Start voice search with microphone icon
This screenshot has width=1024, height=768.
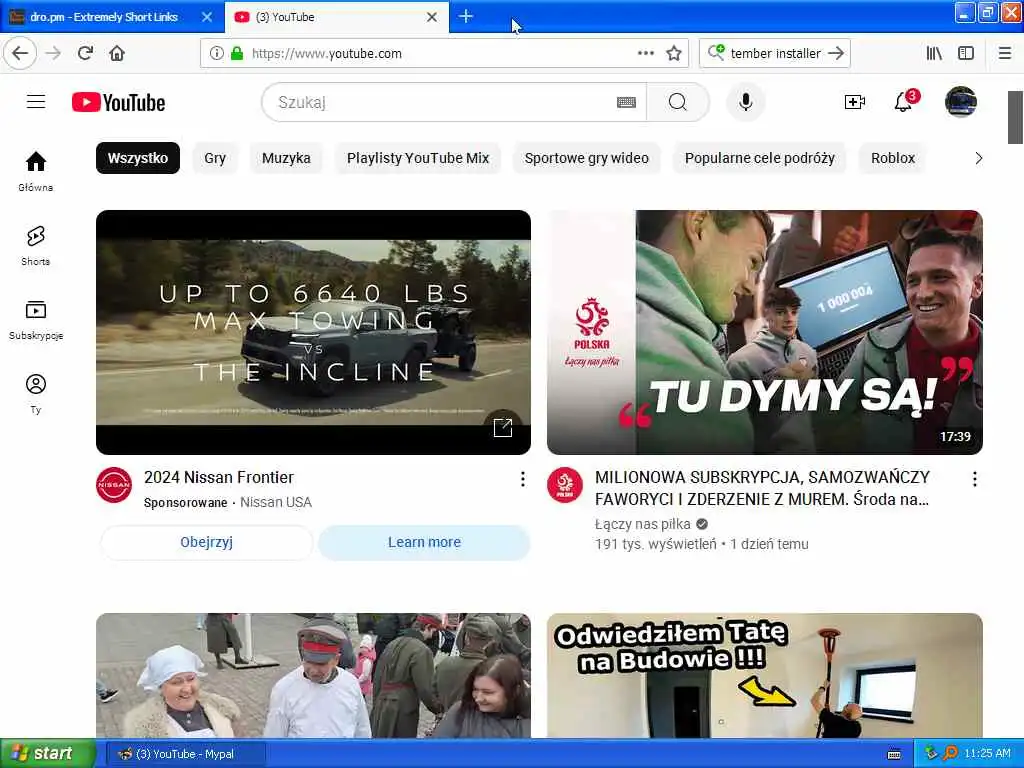(x=745, y=103)
